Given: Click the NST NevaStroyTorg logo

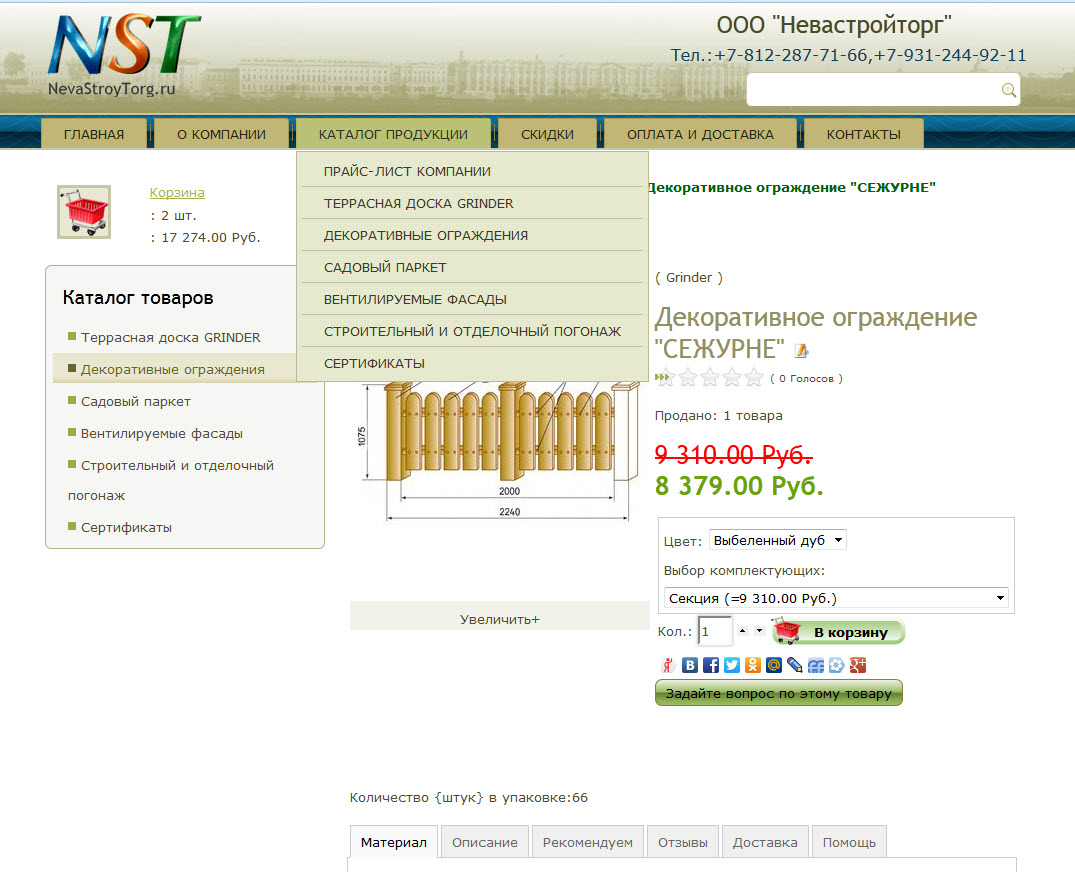Looking at the screenshot, I should coord(123,56).
